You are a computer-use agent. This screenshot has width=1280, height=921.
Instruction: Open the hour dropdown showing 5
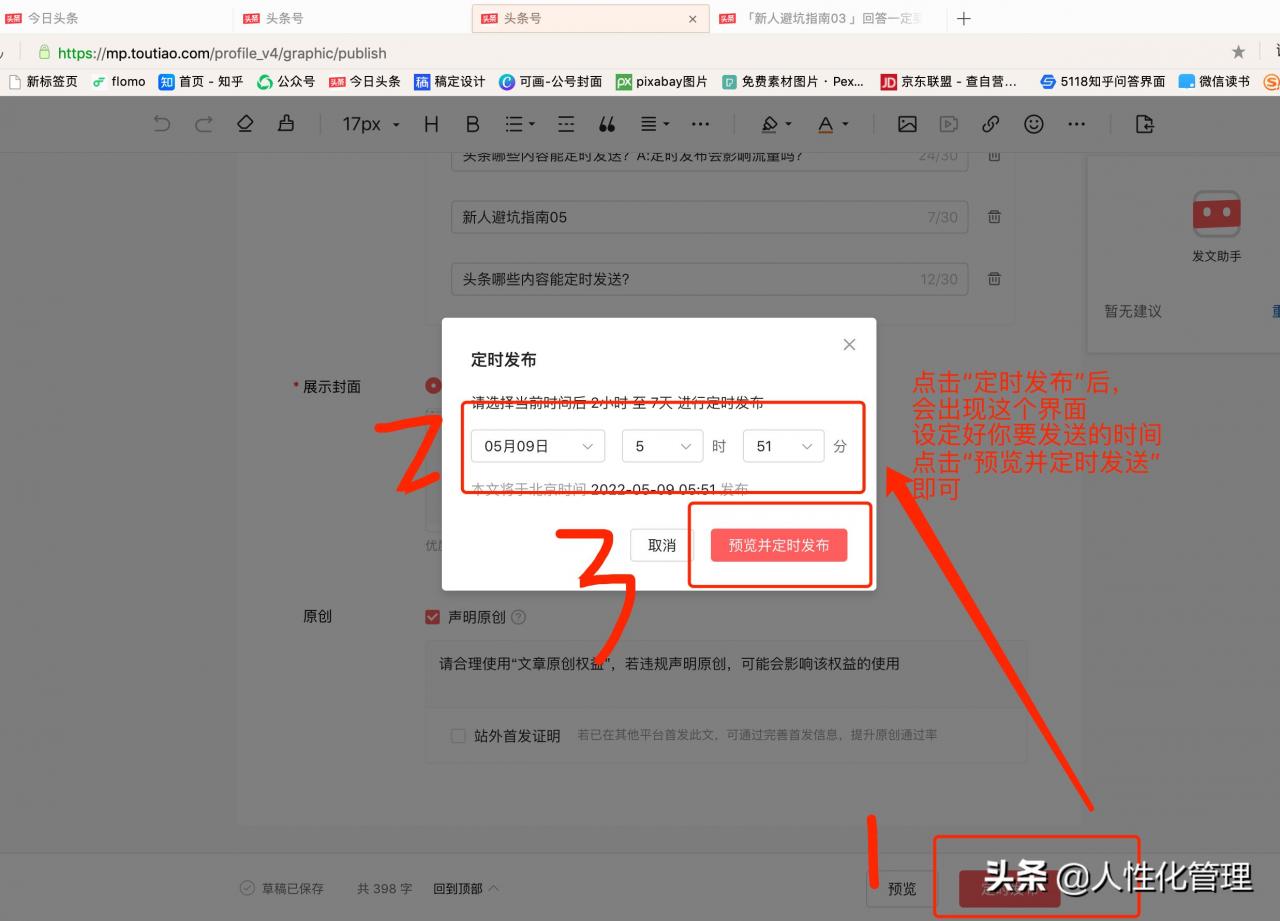tap(662, 446)
